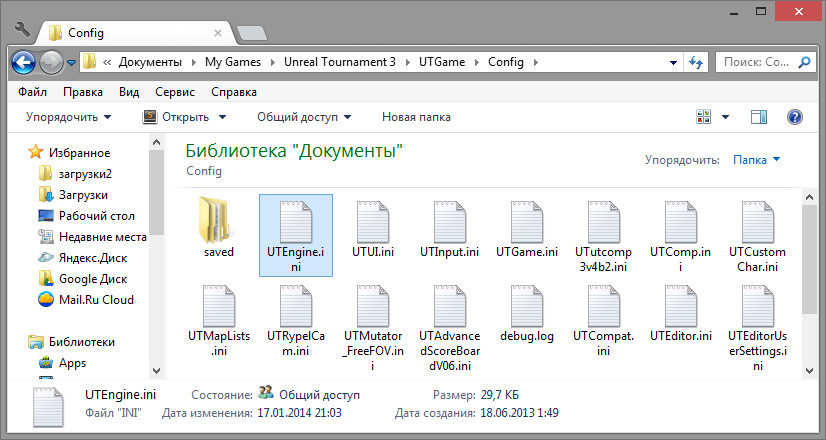Open the Справка menu

click(234, 92)
